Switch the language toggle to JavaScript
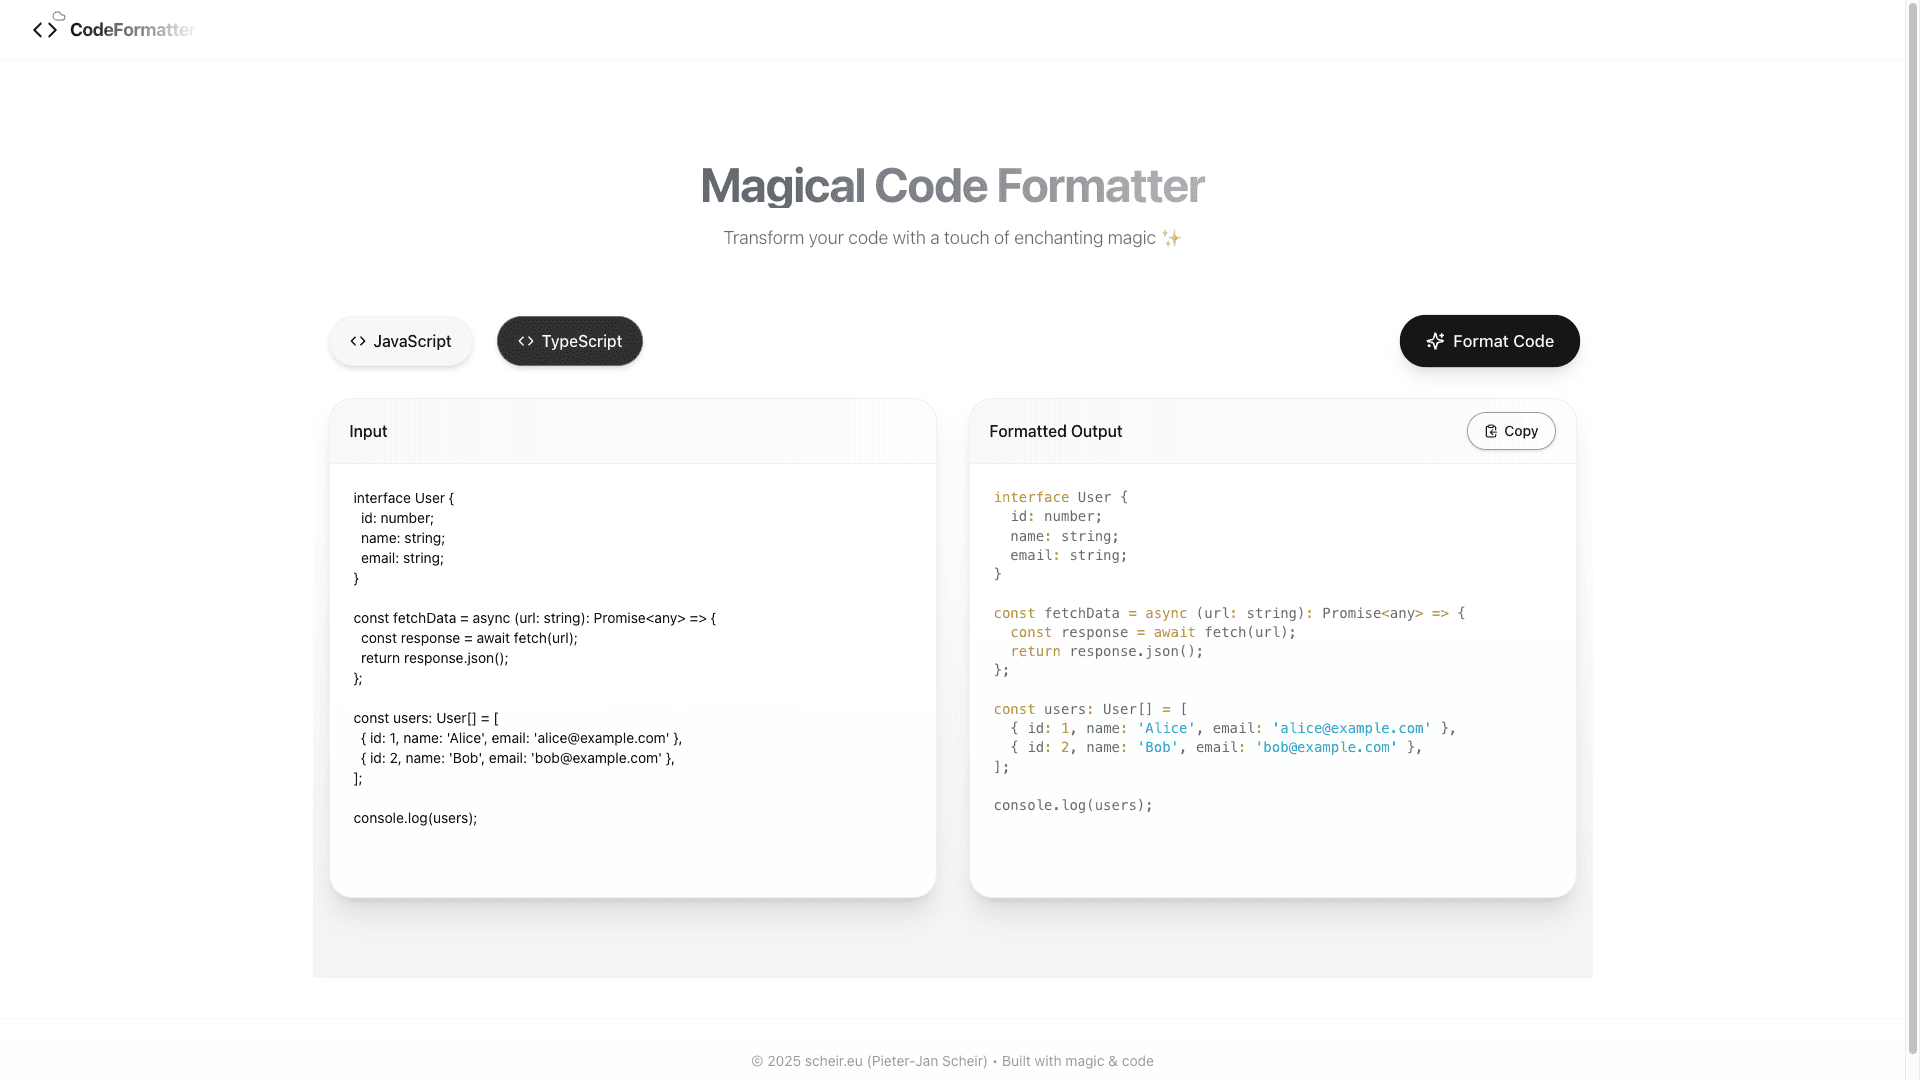Viewport: 1920px width, 1080px height. click(400, 341)
